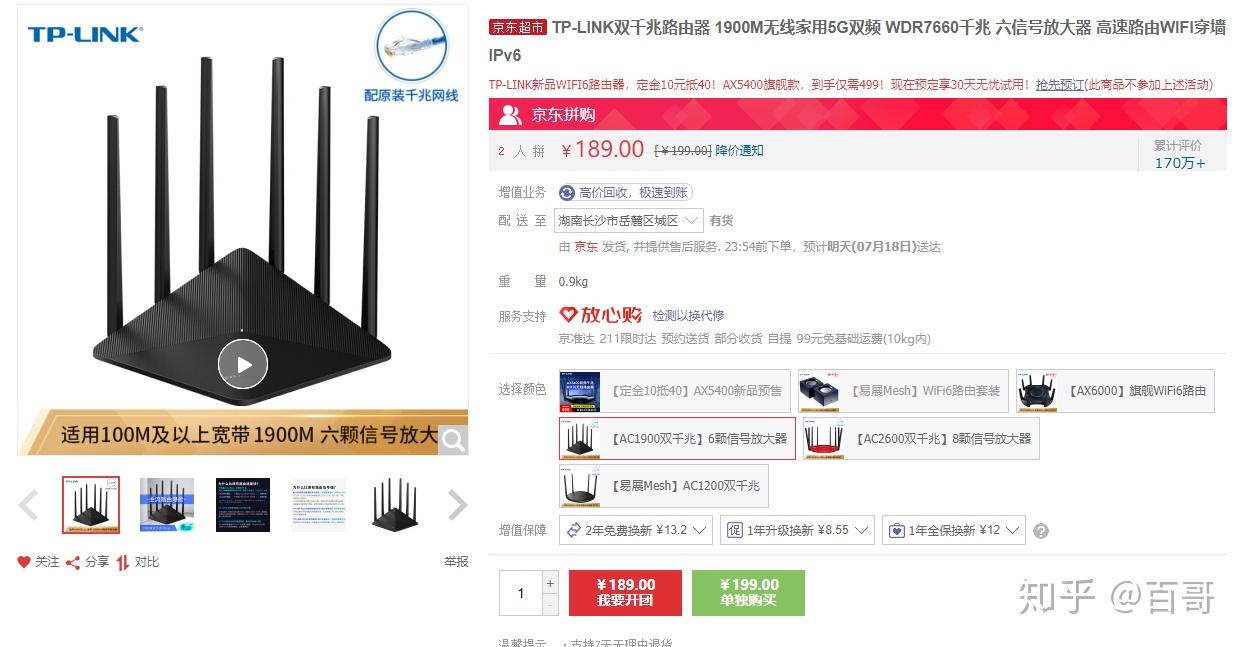
Task: Click the 高价回收 recycle service icon
Action: click(567, 192)
